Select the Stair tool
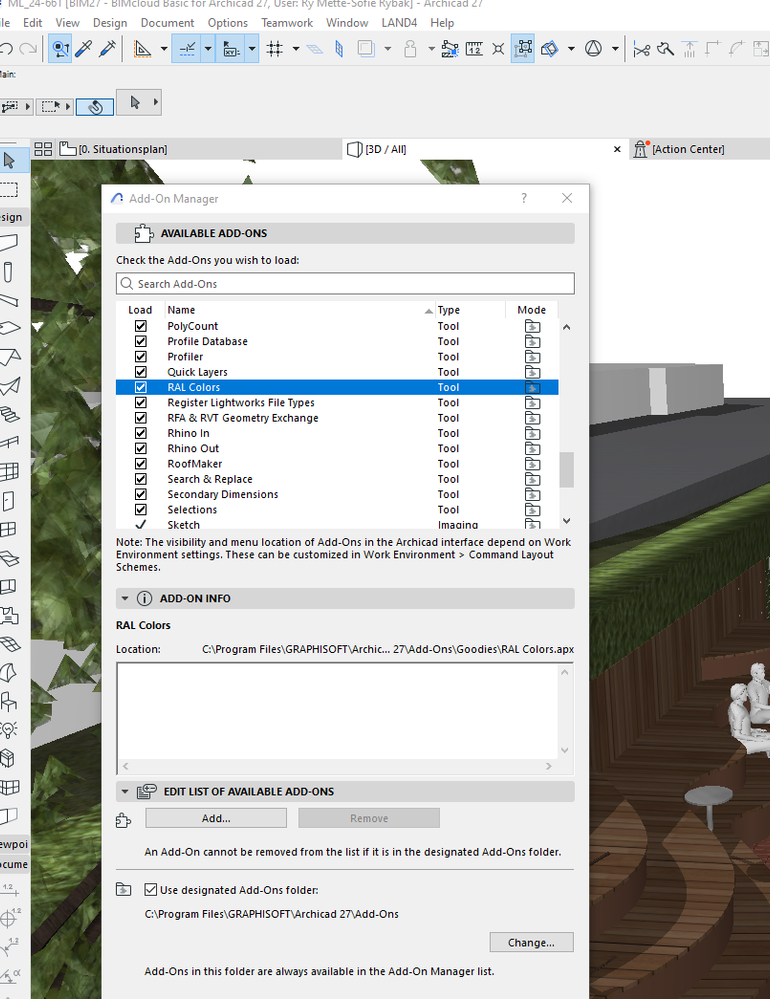 9,415
